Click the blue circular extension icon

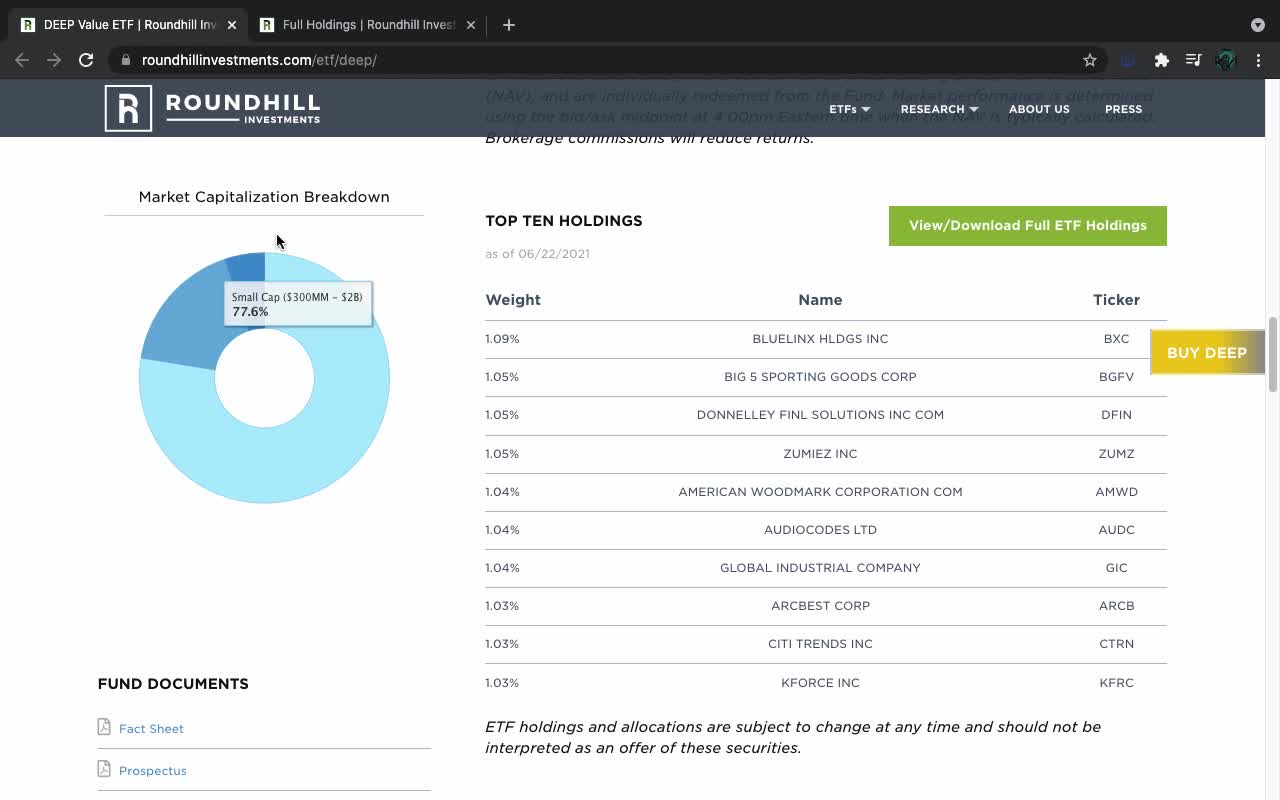point(1128,60)
